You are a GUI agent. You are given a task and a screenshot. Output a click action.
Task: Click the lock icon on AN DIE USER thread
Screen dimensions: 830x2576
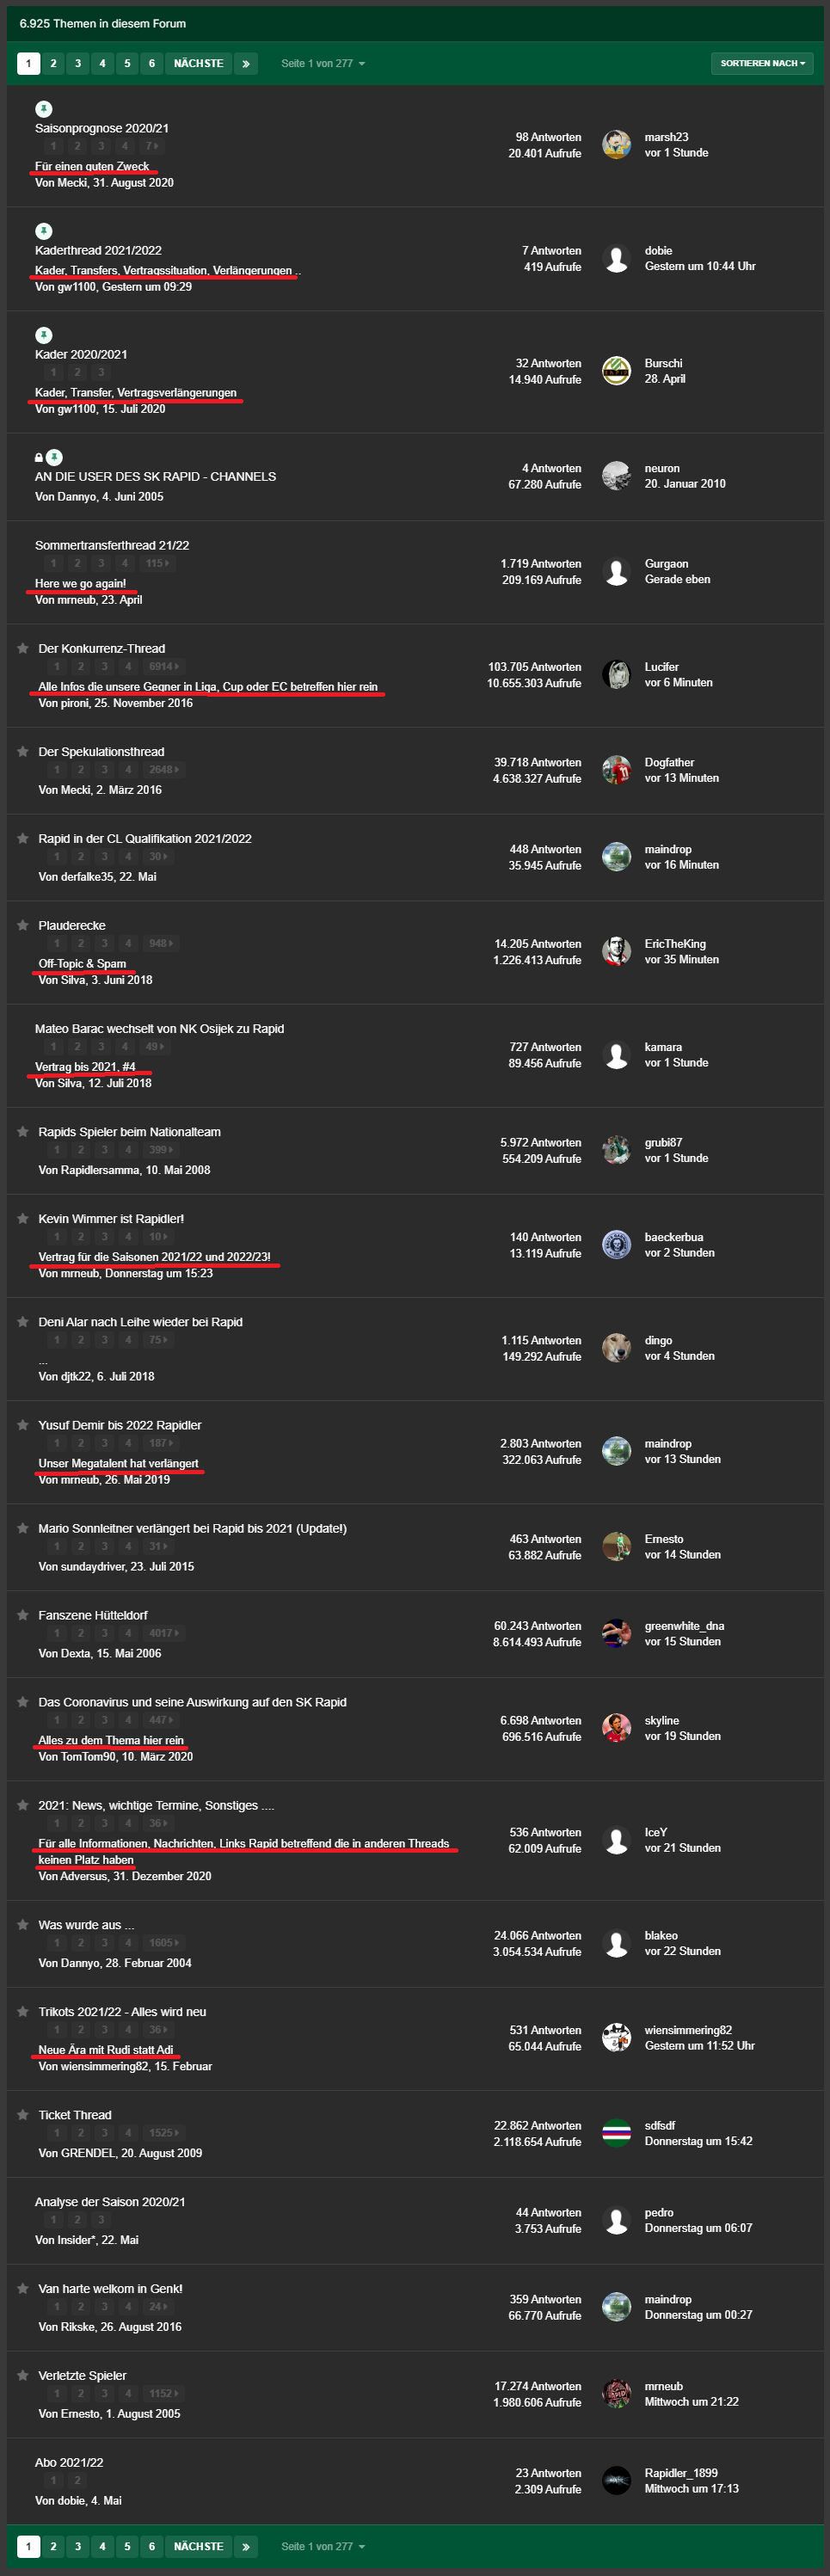tap(39, 457)
